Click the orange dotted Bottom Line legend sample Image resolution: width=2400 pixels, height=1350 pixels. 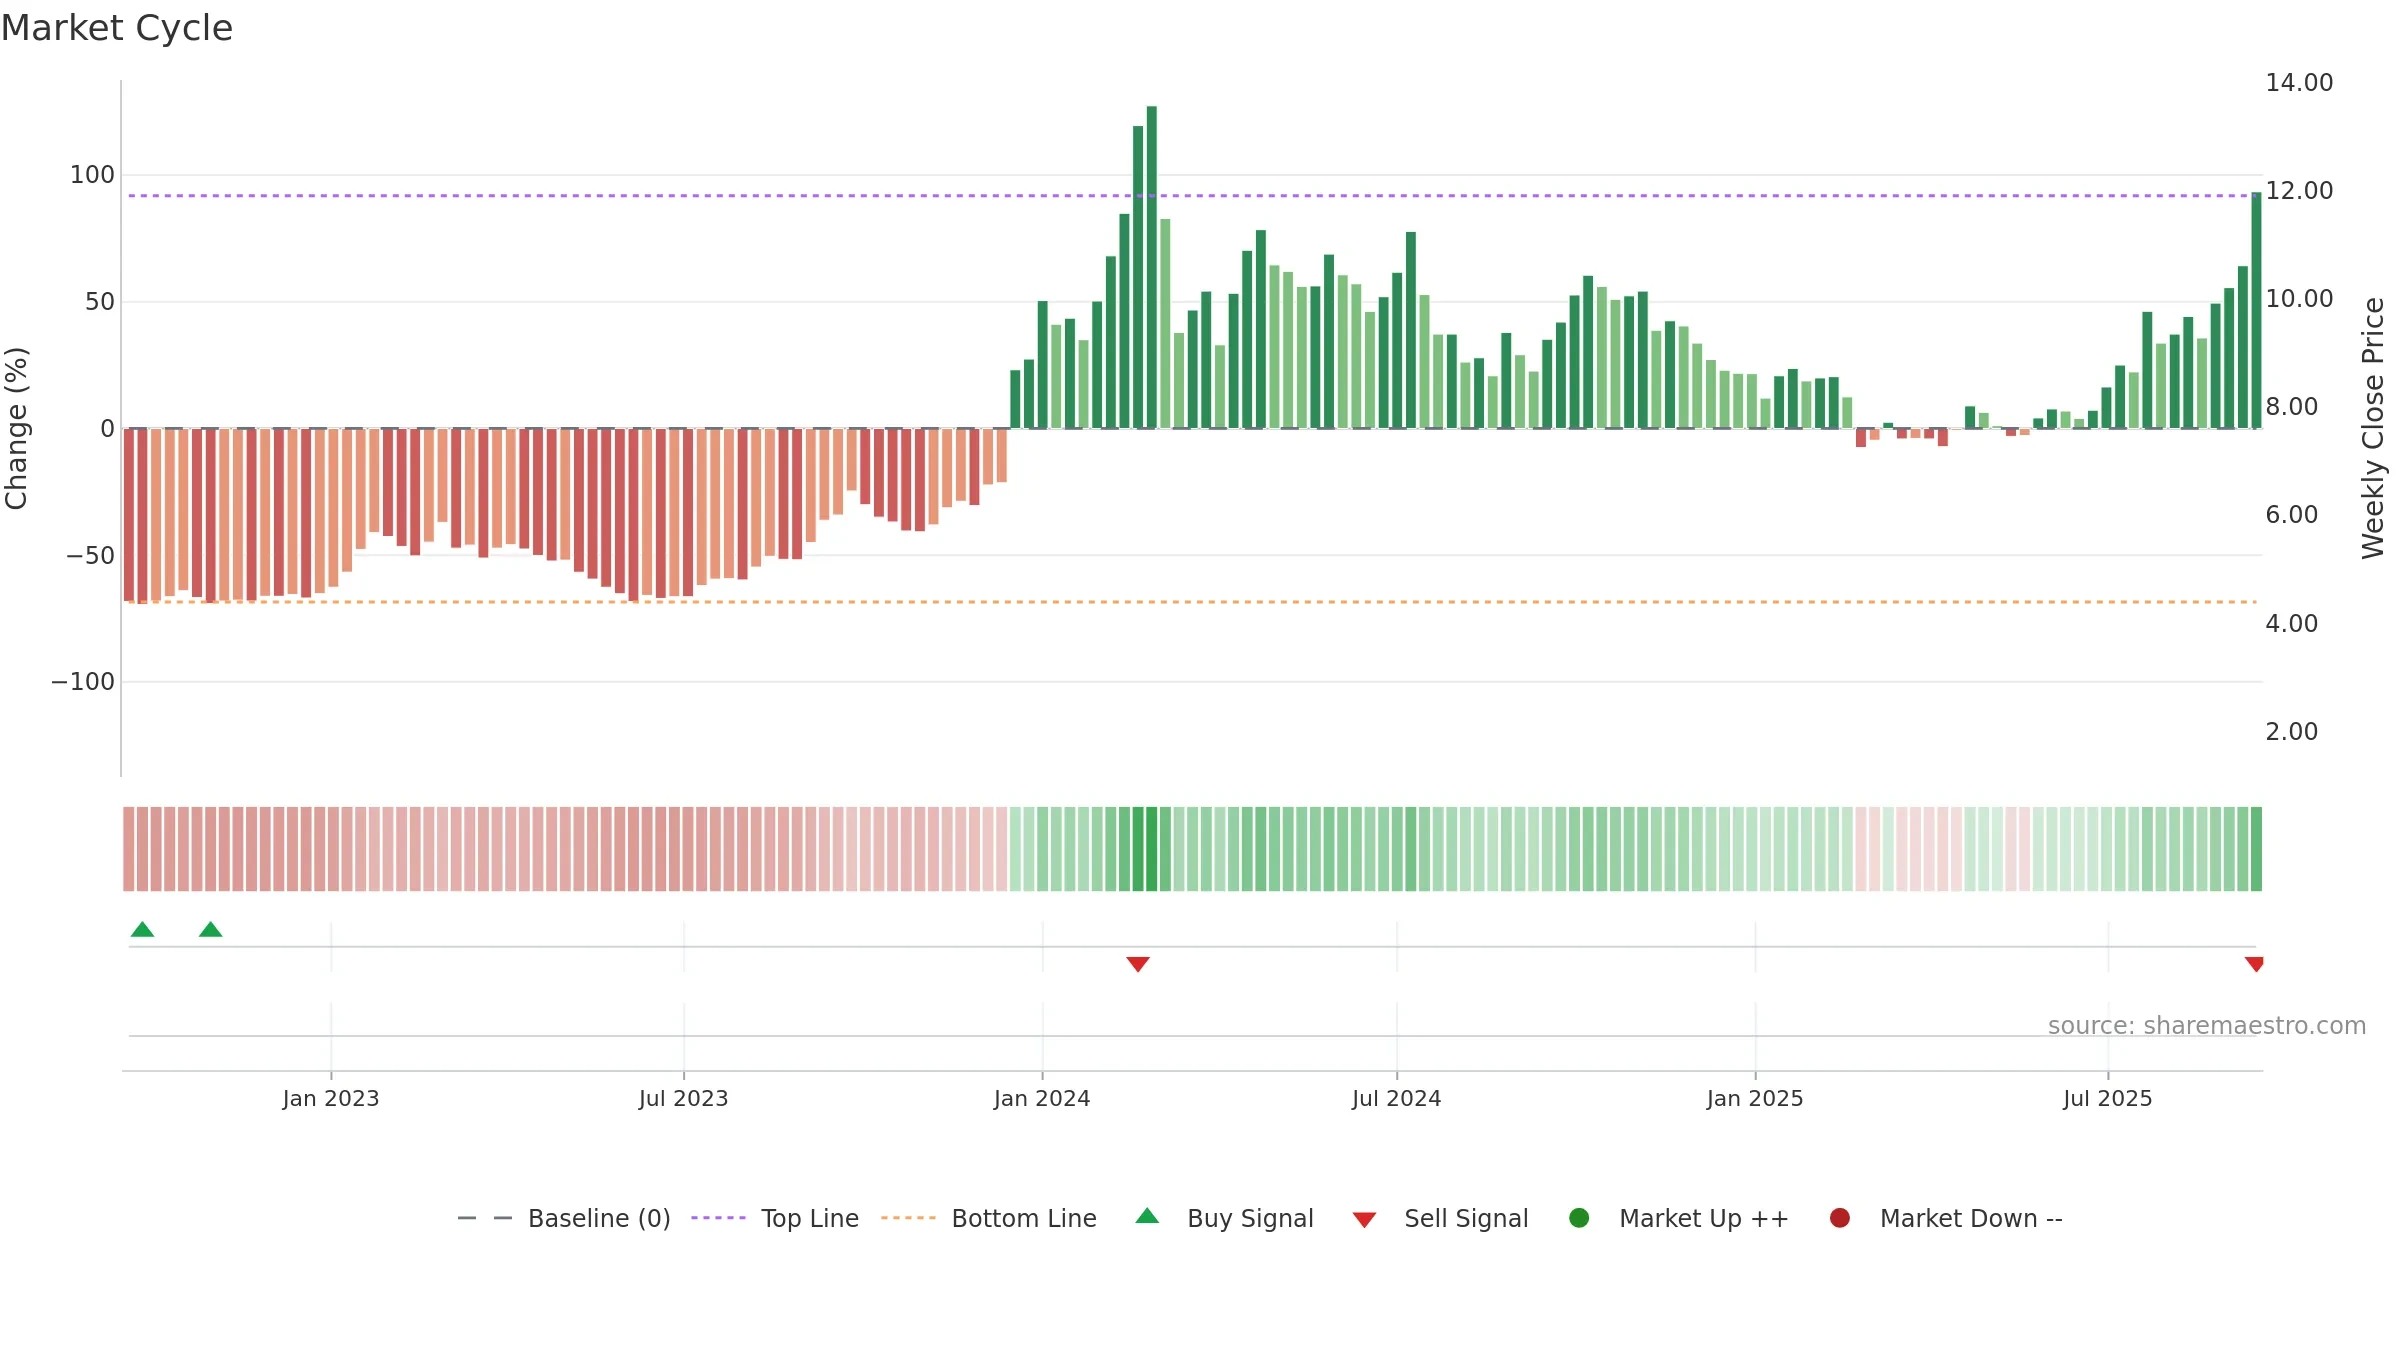coord(908,1218)
